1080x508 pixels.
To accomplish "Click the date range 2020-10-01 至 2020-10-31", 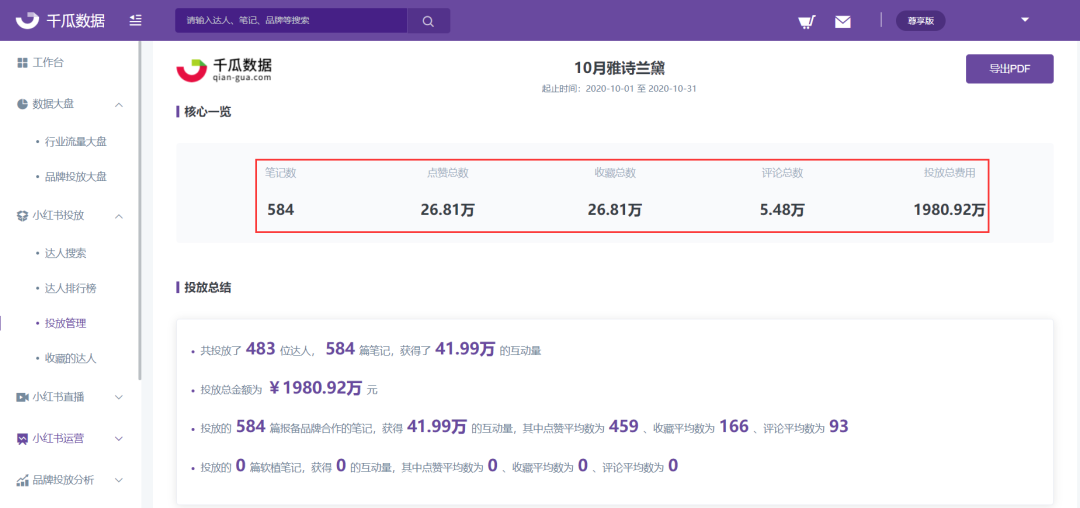I will [x=641, y=89].
